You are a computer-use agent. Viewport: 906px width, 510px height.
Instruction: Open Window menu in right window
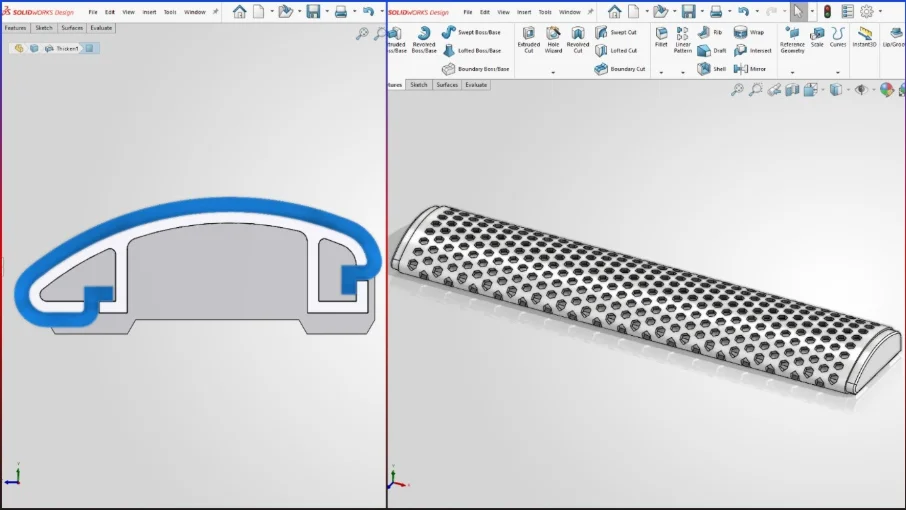coord(570,12)
